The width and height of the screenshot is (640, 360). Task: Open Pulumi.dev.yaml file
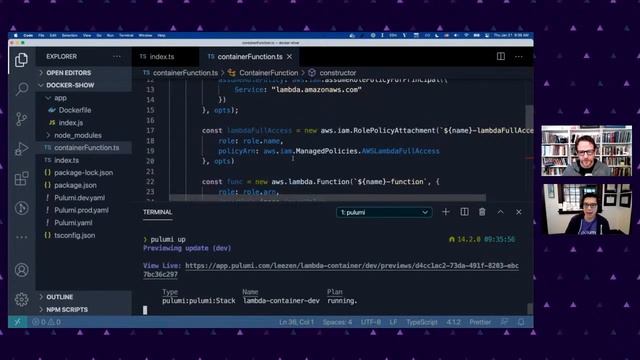click(x=80, y=198)
